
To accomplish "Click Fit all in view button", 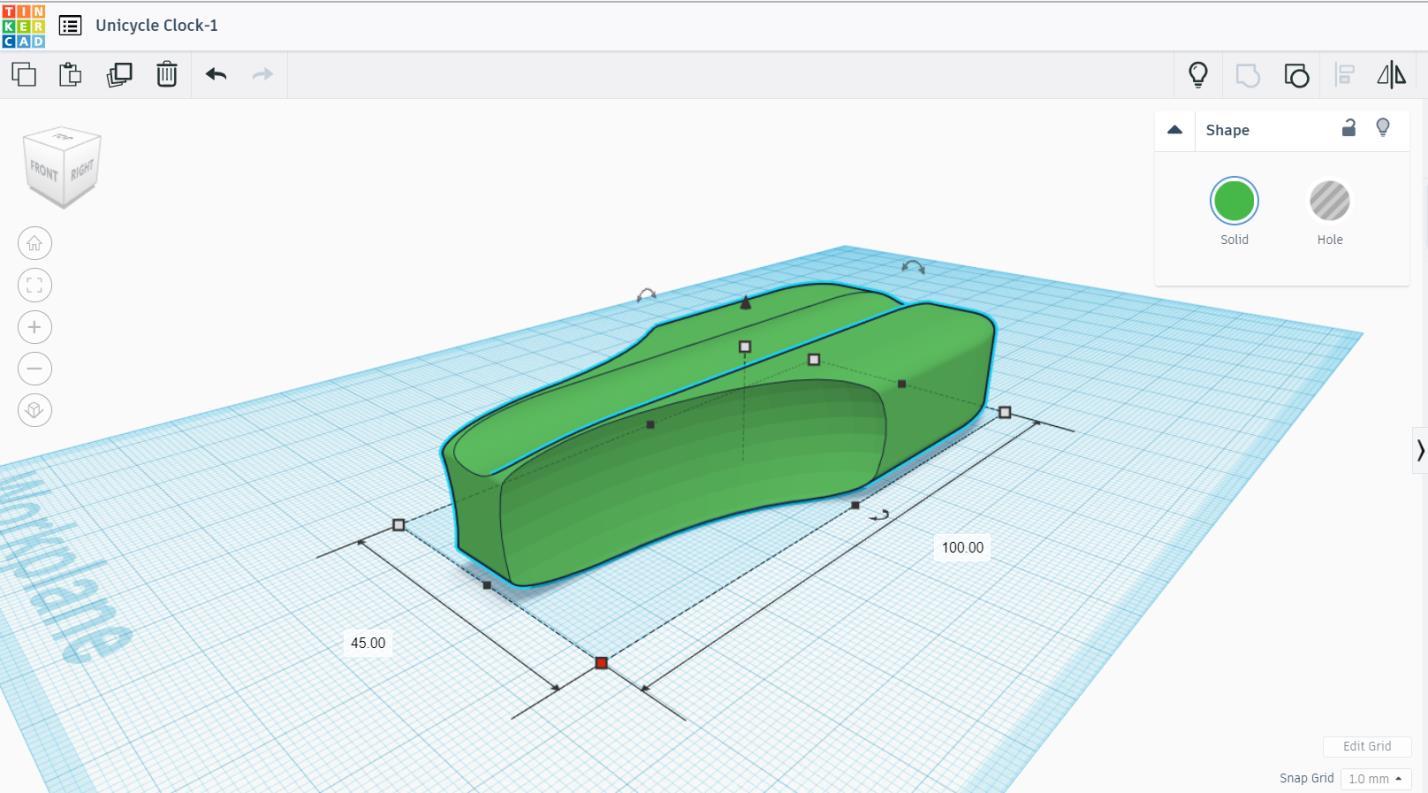I will [35, 285].
